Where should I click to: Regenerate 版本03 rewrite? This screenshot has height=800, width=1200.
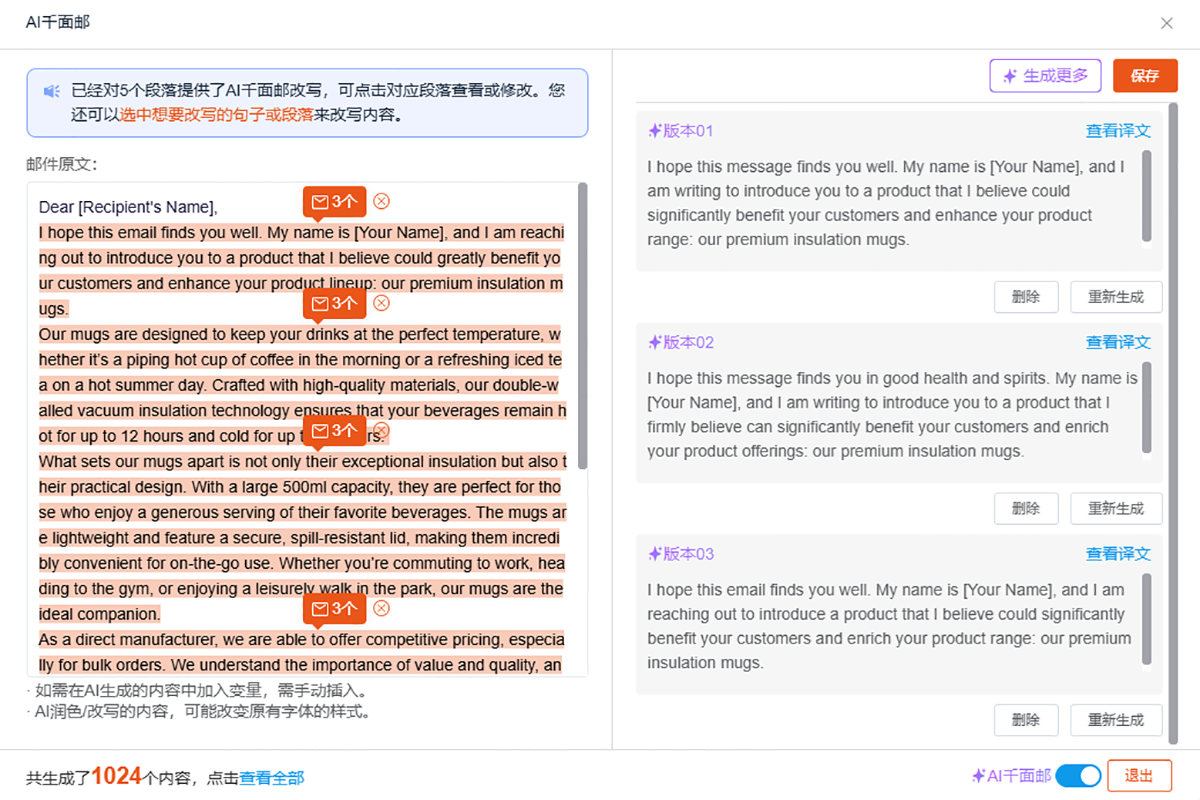(x=1116, y=720)
